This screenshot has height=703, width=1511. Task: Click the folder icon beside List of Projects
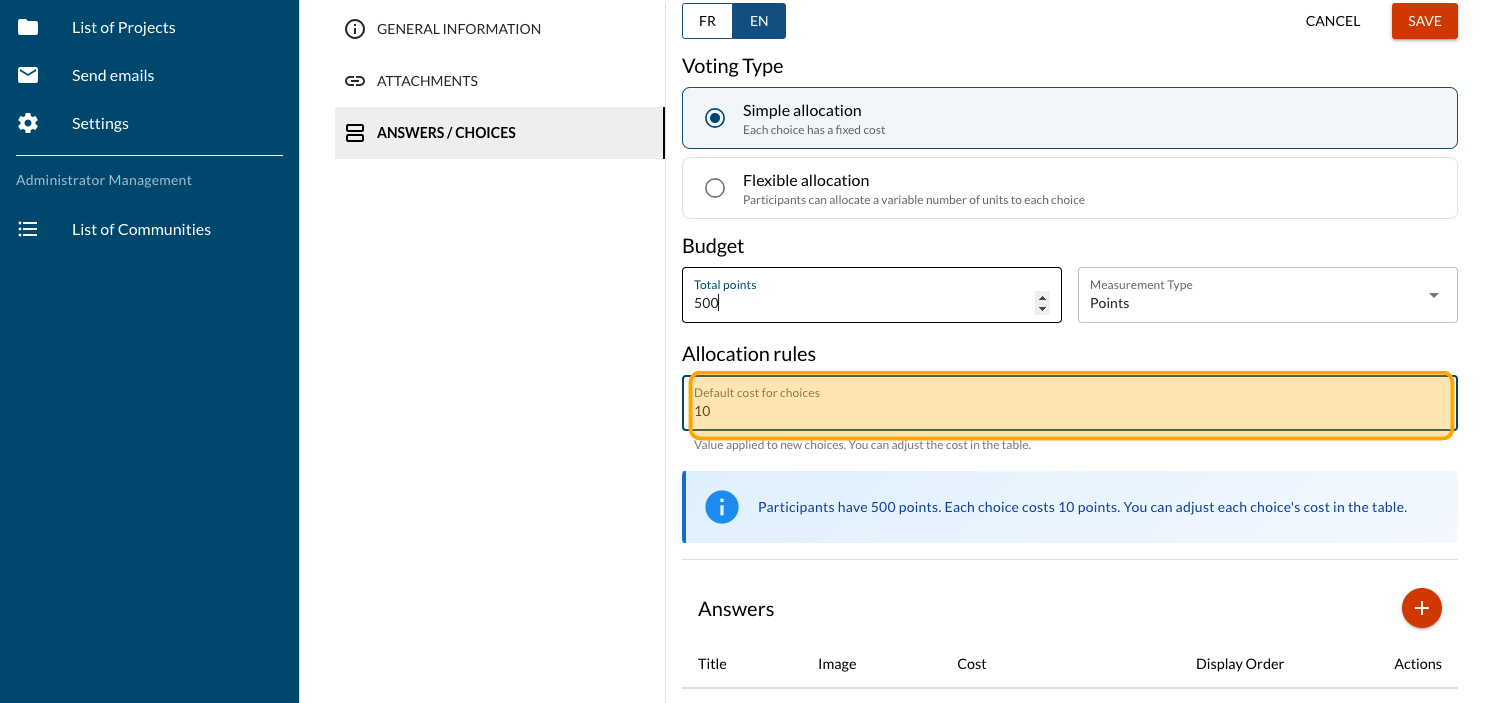[x=28, y=27]
